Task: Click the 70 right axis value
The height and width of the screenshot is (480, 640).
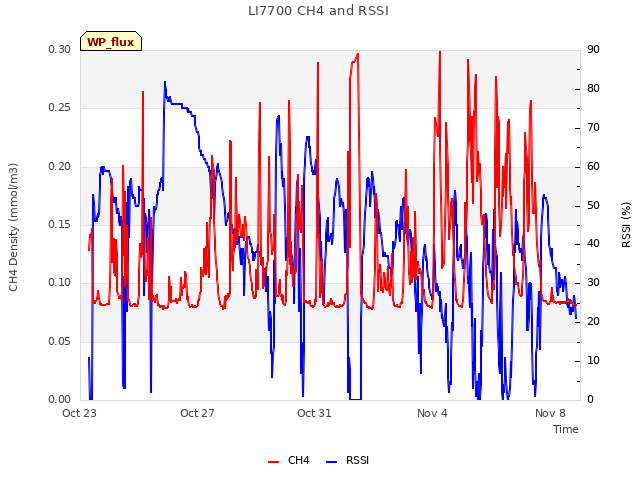Action: 593,128
